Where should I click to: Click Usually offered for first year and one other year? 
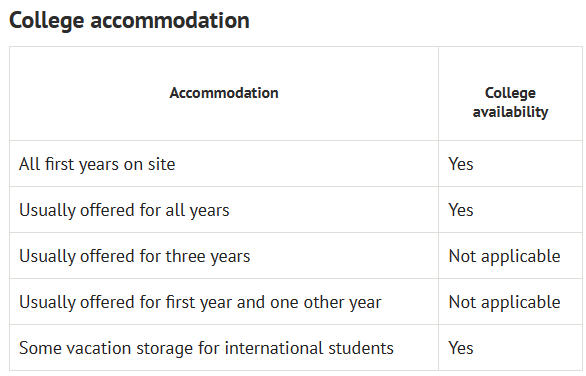point(200,302)
